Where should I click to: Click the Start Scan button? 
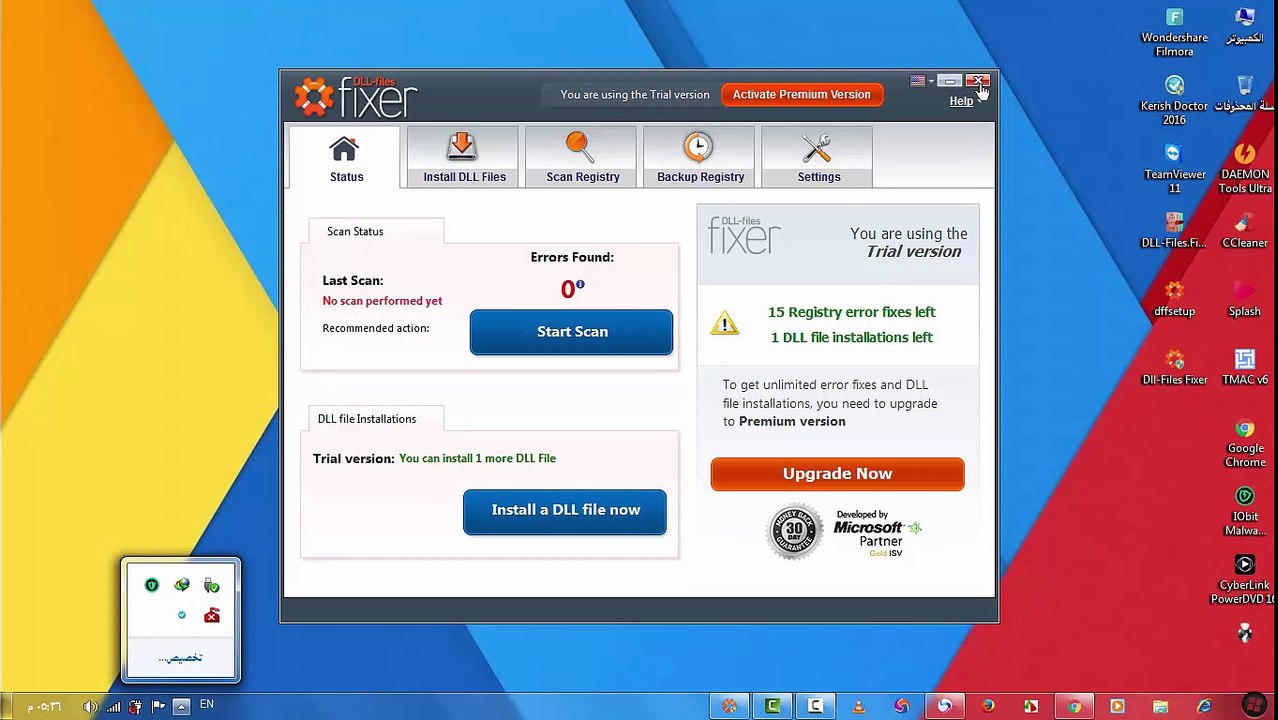pos(571,332)
